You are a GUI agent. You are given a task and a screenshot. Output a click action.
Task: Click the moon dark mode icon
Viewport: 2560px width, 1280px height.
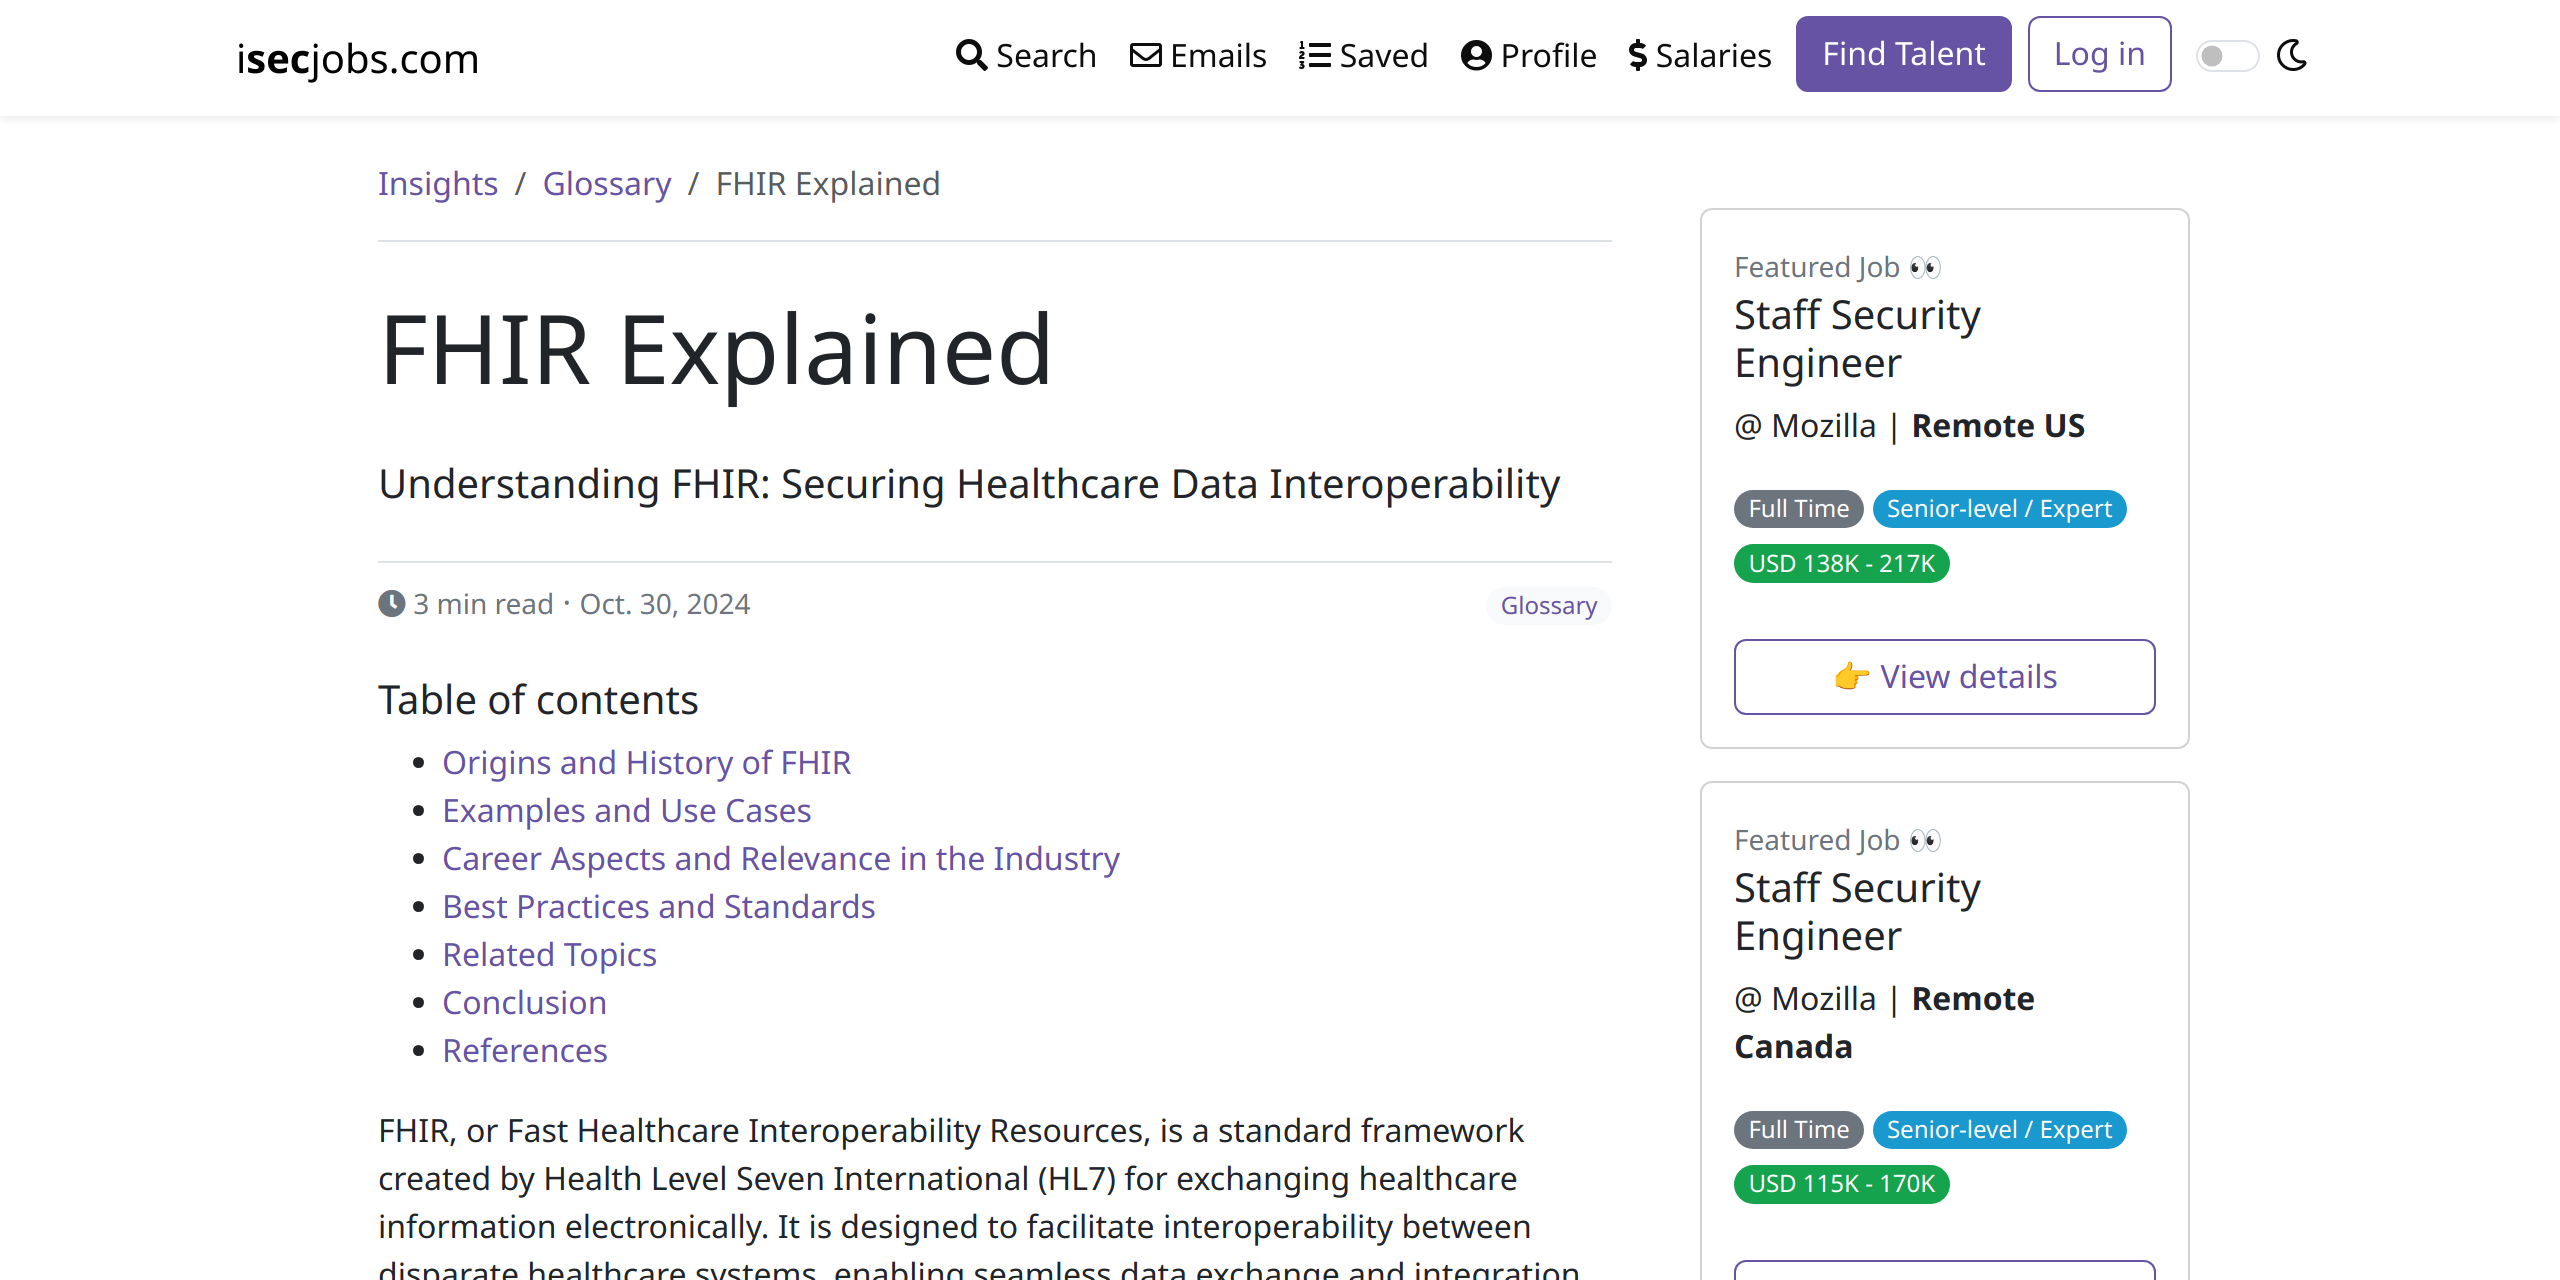(x=2291, y=55)
